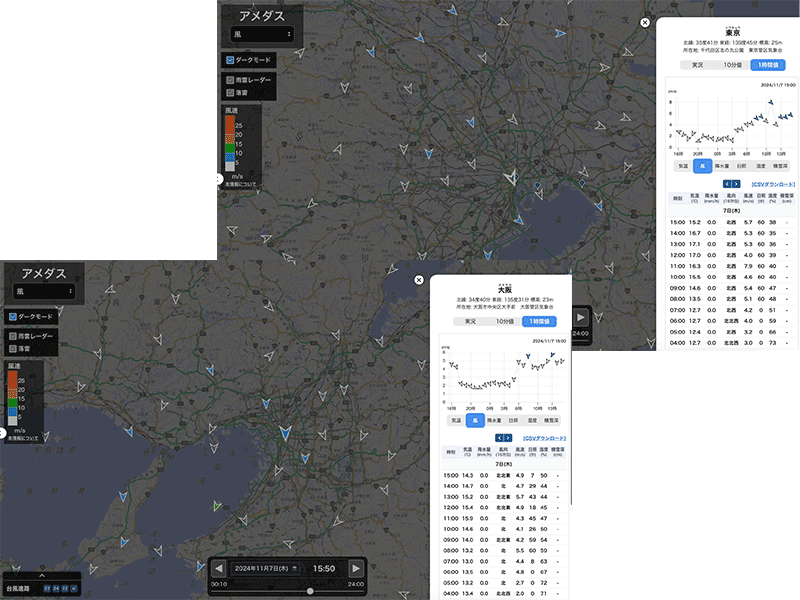Toggle ダークモード checkbox in lower map
This screenshot has height=600, width=800.
[13, 316]
